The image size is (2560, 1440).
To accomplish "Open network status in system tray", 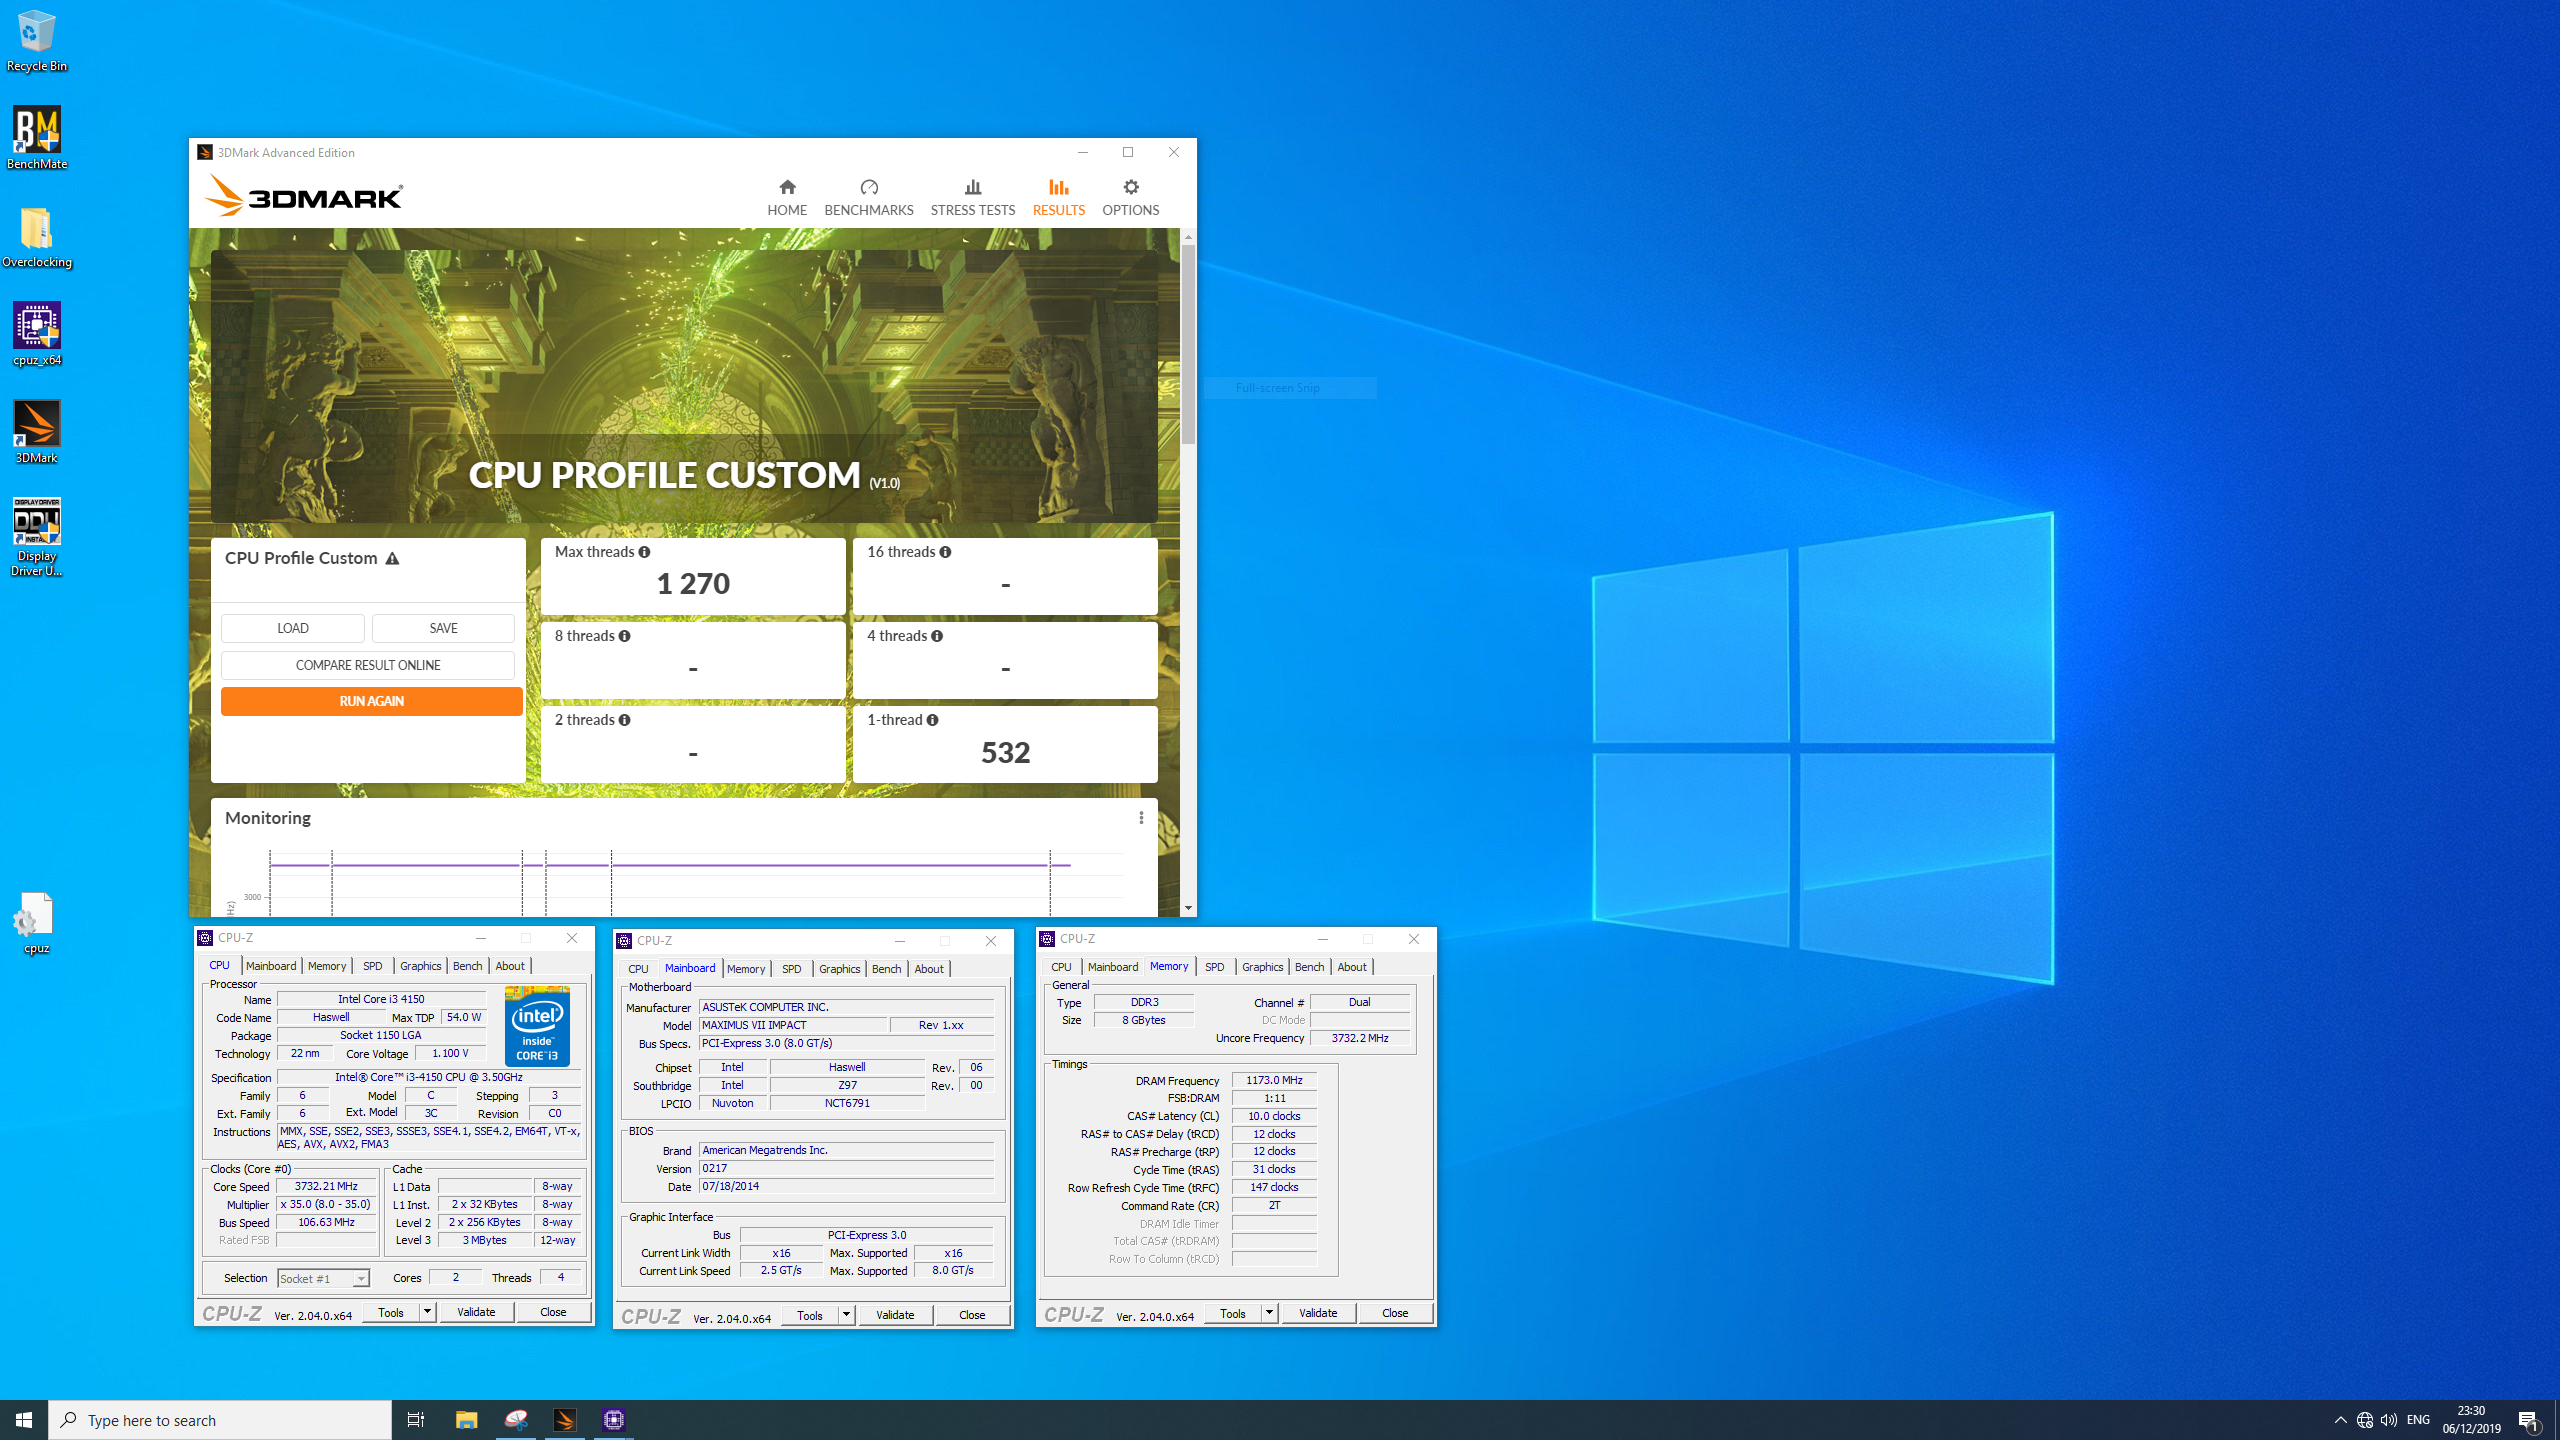I will click(2365, 1420).
